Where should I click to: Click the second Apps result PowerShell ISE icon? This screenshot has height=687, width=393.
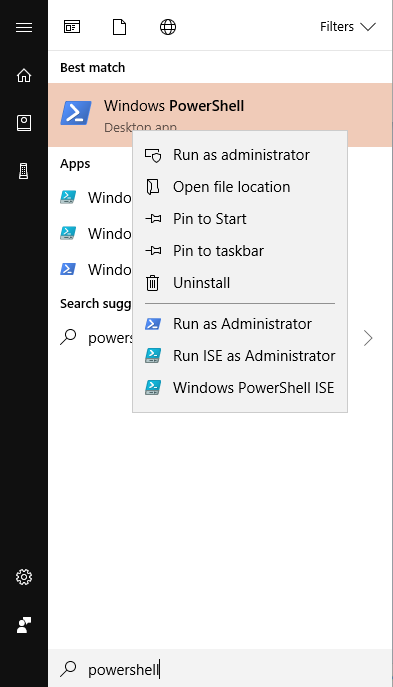tap(68, 234)
